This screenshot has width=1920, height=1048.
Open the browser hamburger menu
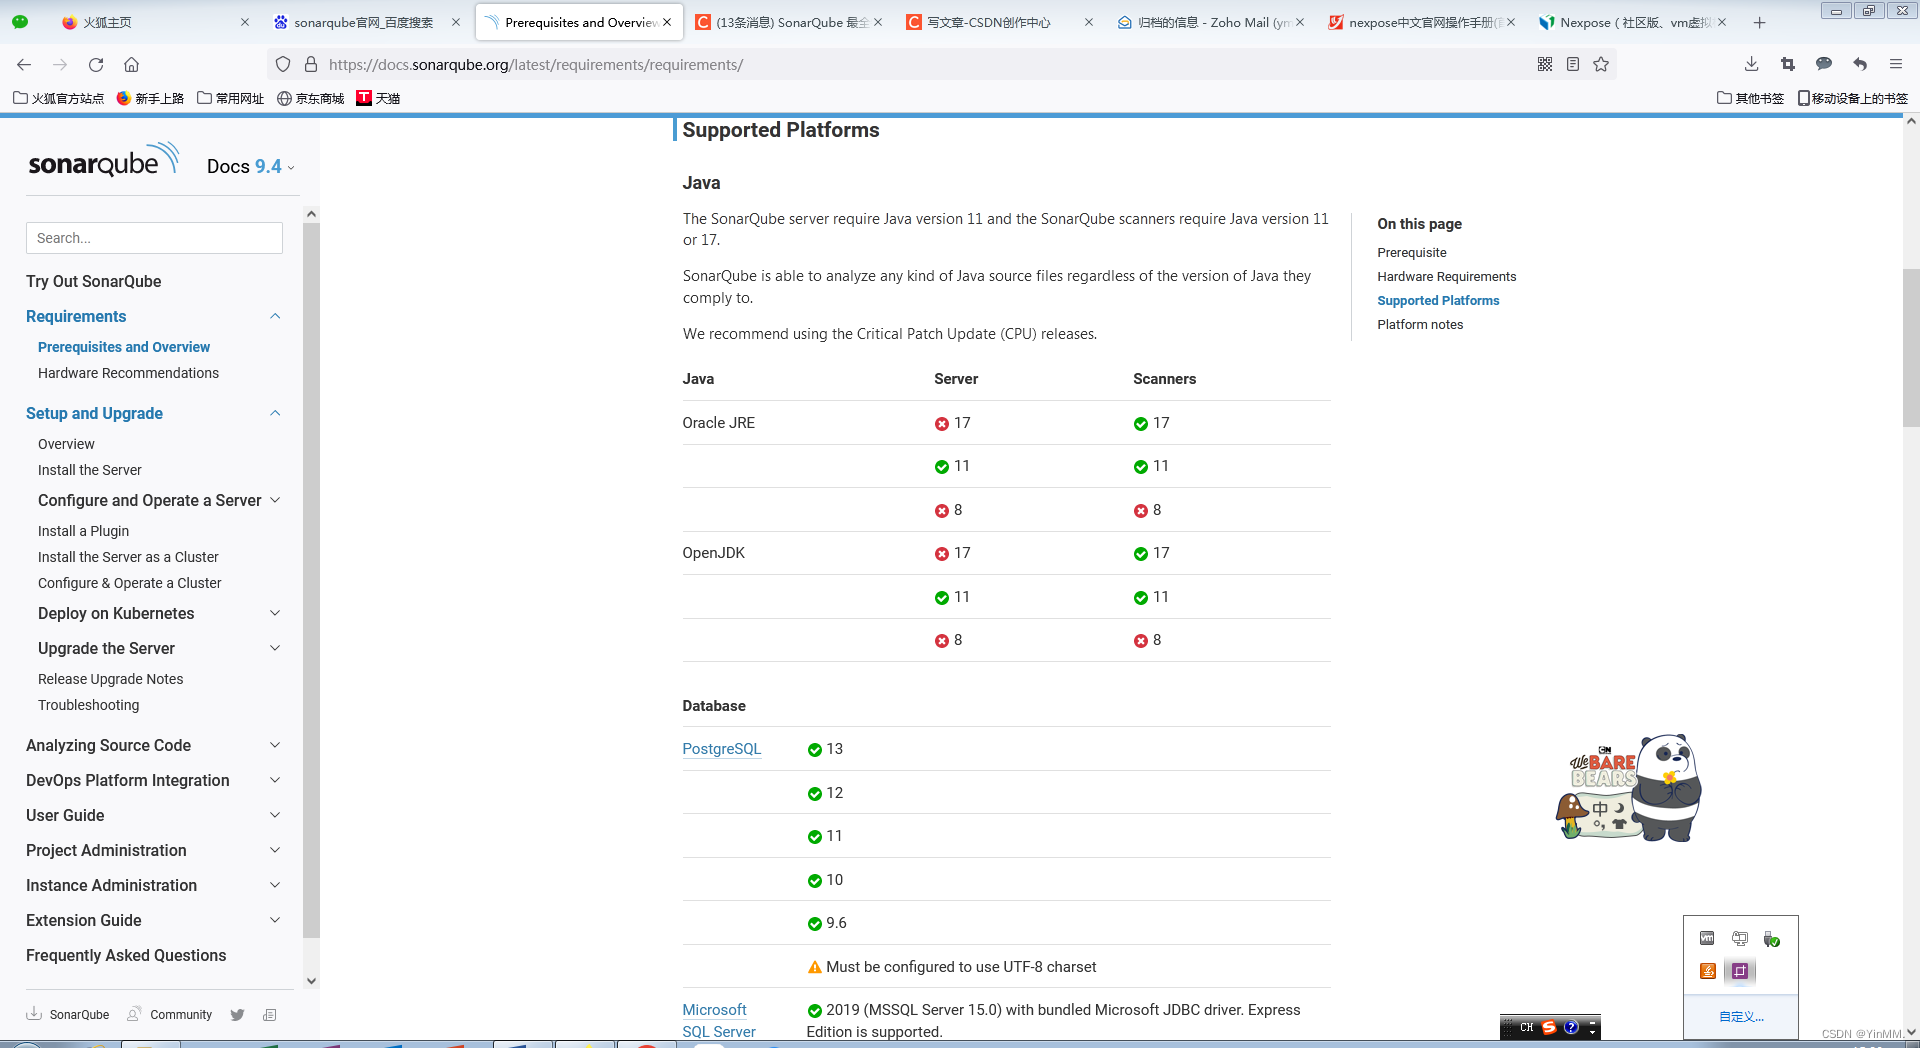click(1896, 64)
